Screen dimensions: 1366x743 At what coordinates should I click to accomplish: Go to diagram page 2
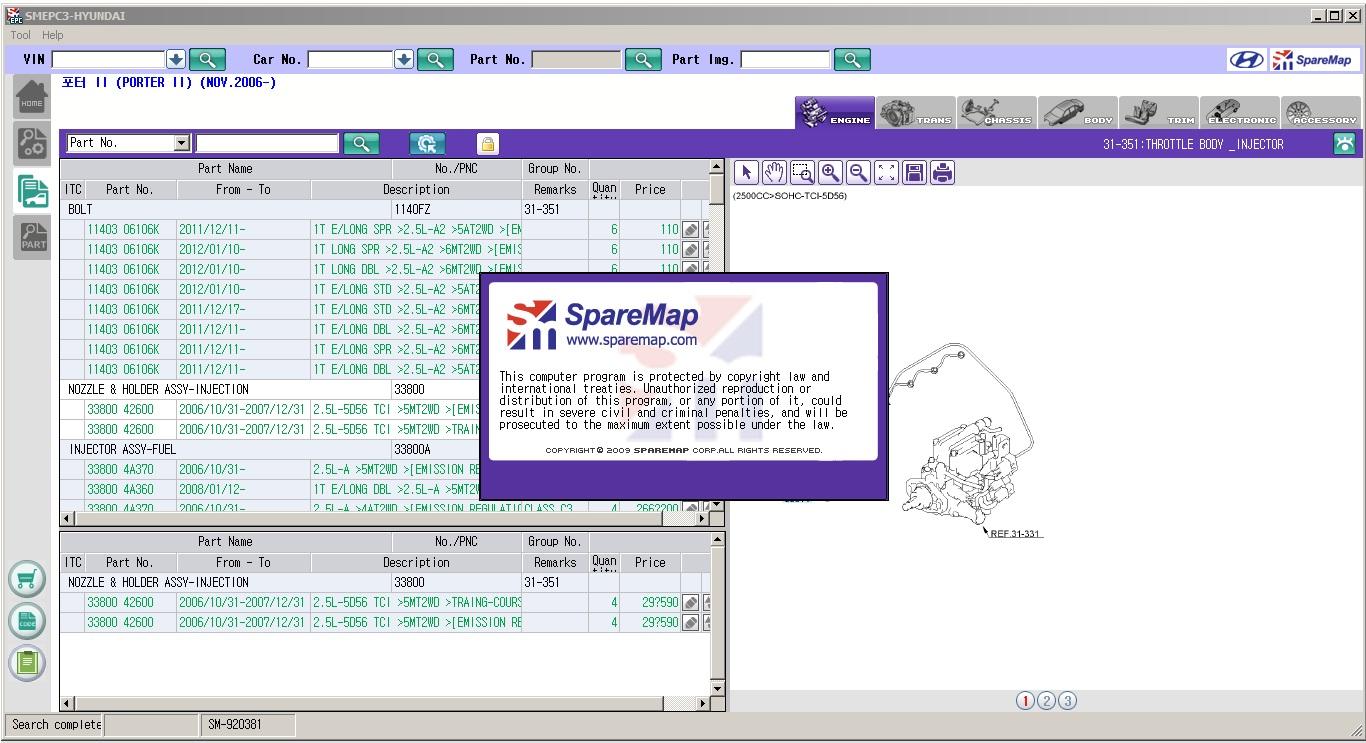coord(1046,701)
